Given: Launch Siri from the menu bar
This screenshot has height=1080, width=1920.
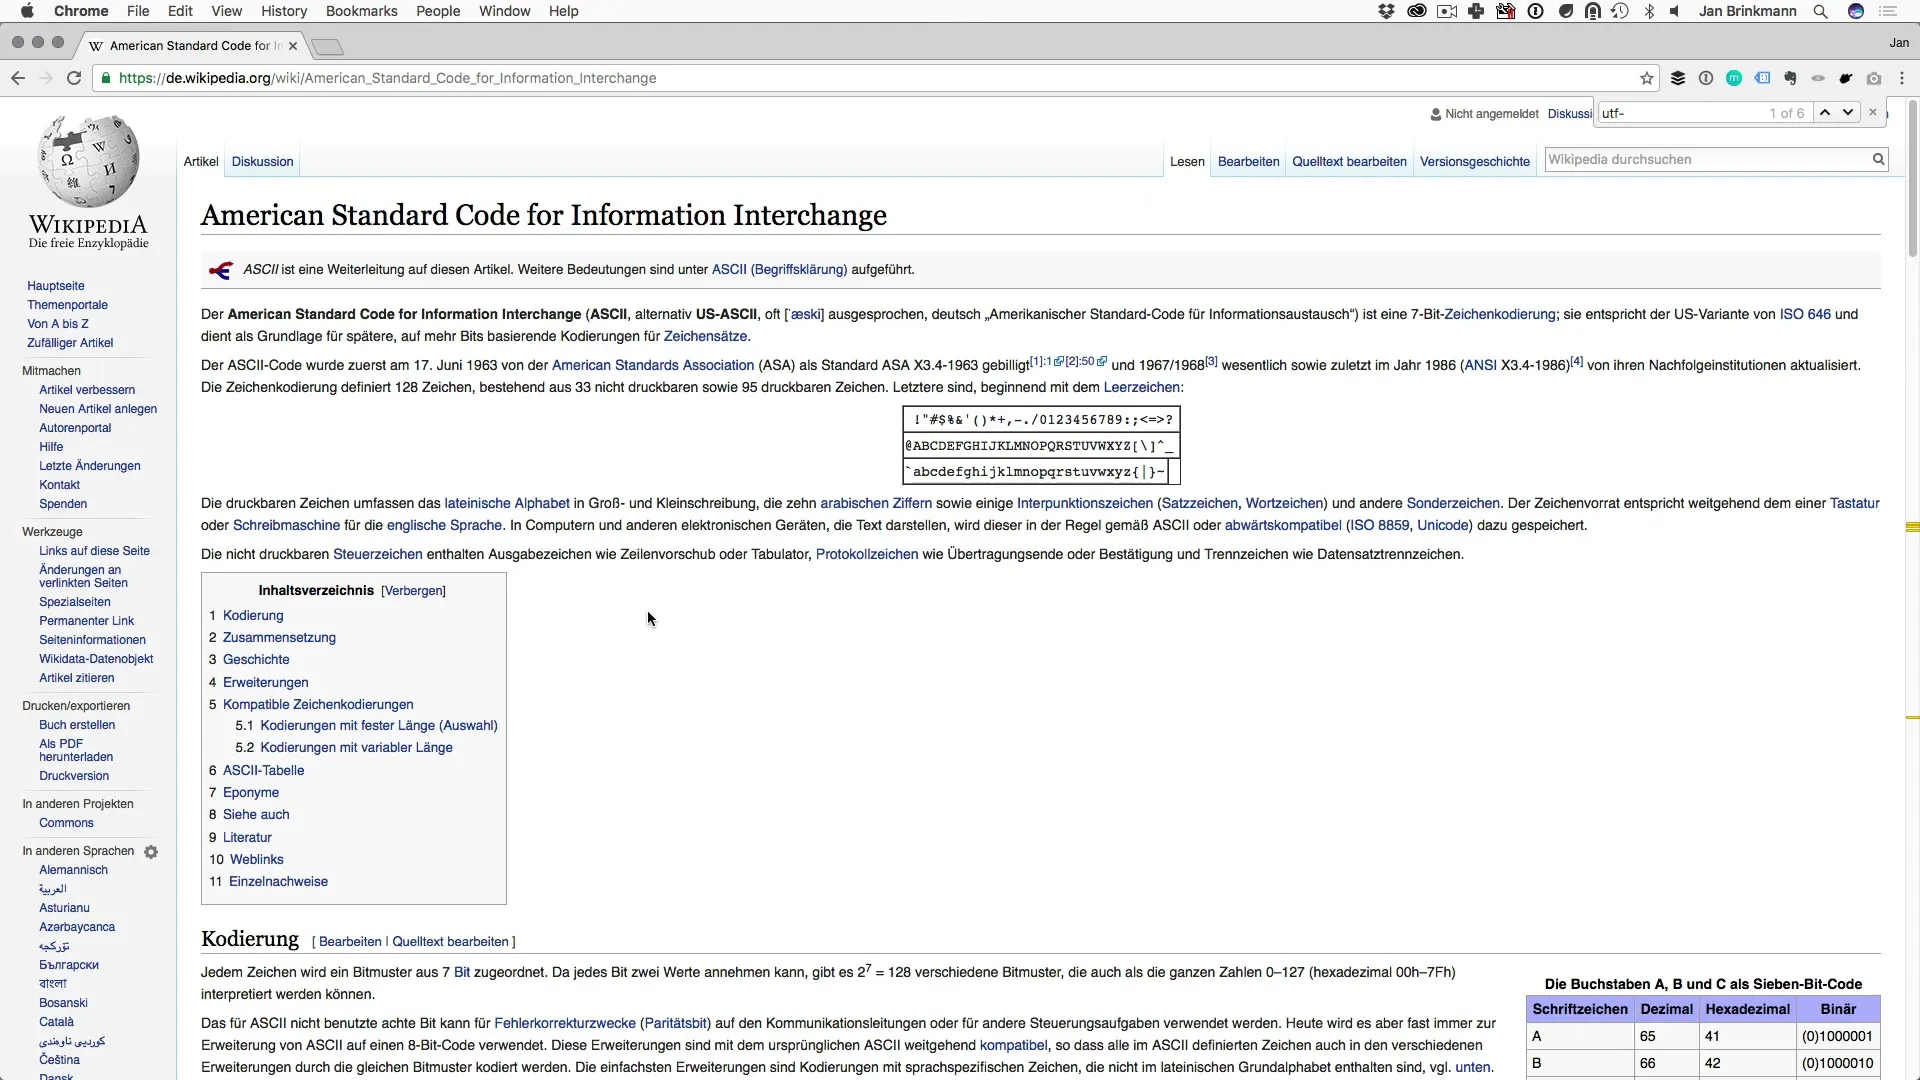Looking at the screenshot, I should pyautogui.click(x=1856, y=11).
